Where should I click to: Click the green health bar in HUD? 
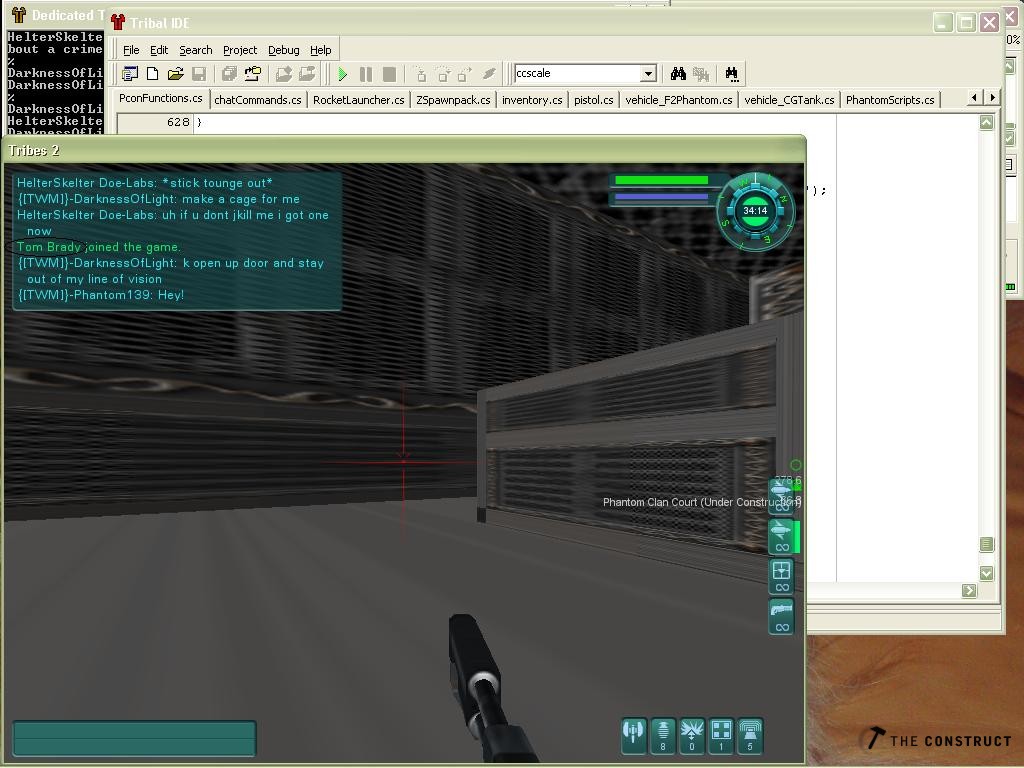[662, 180]
